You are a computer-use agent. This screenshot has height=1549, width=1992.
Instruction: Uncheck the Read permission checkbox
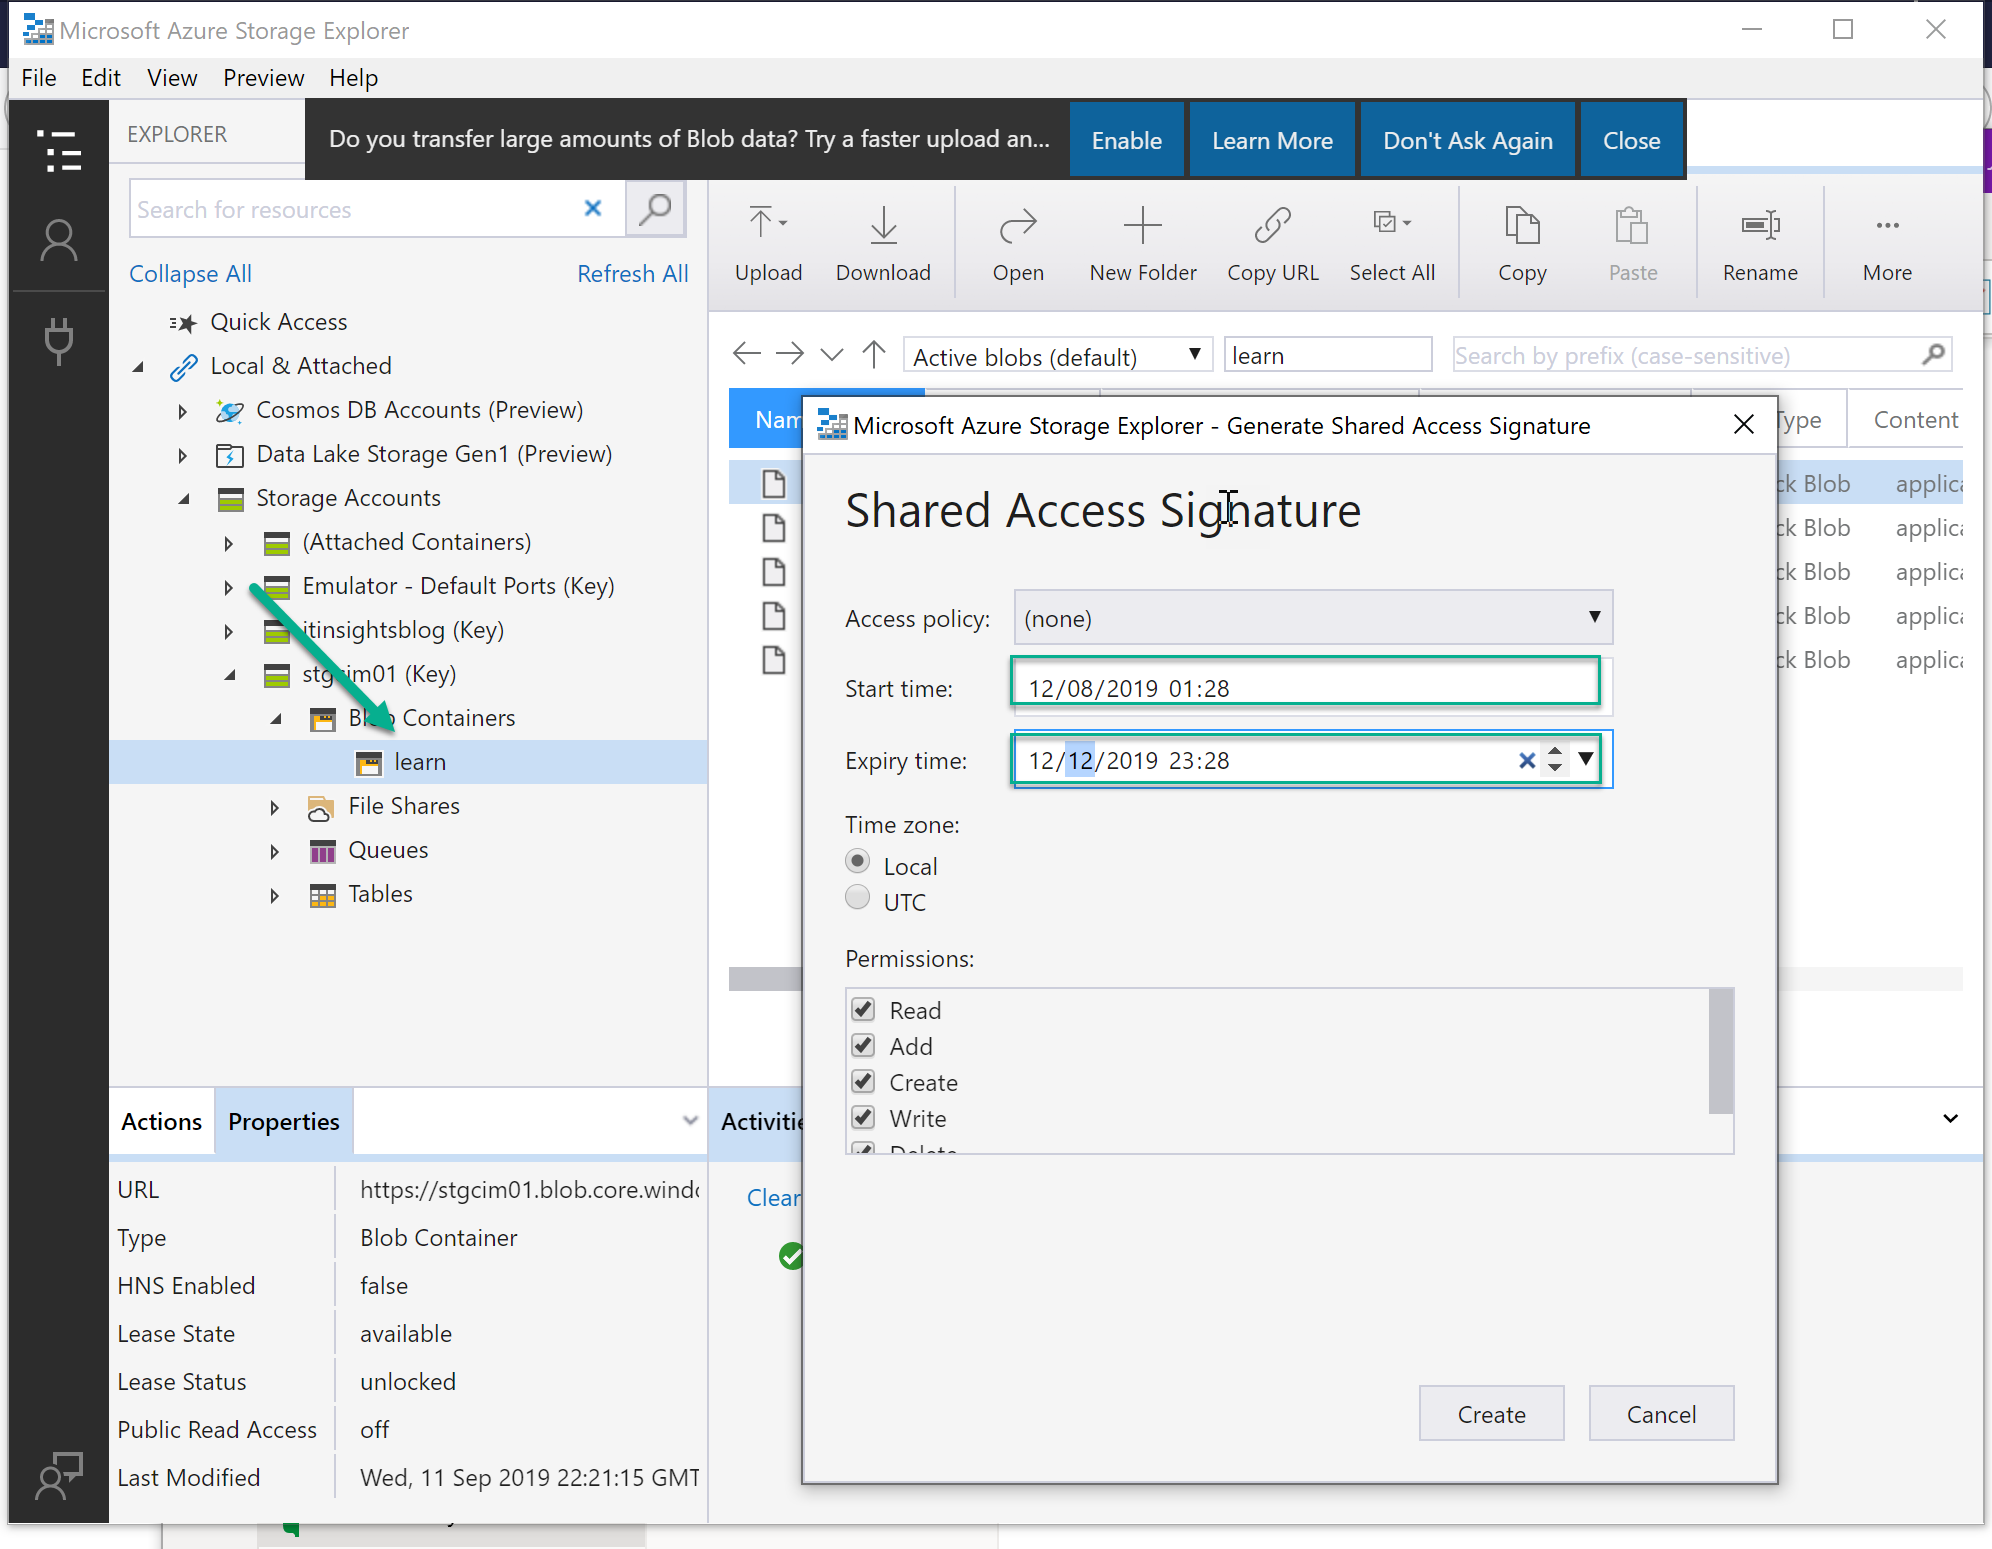863,1009
